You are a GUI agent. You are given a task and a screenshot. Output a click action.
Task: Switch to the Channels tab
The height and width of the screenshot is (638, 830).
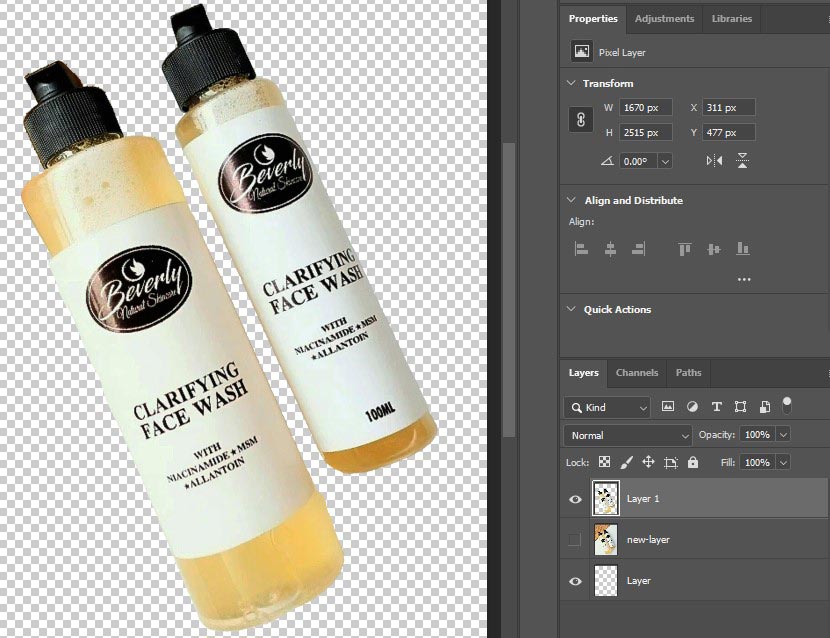point(637,373)
